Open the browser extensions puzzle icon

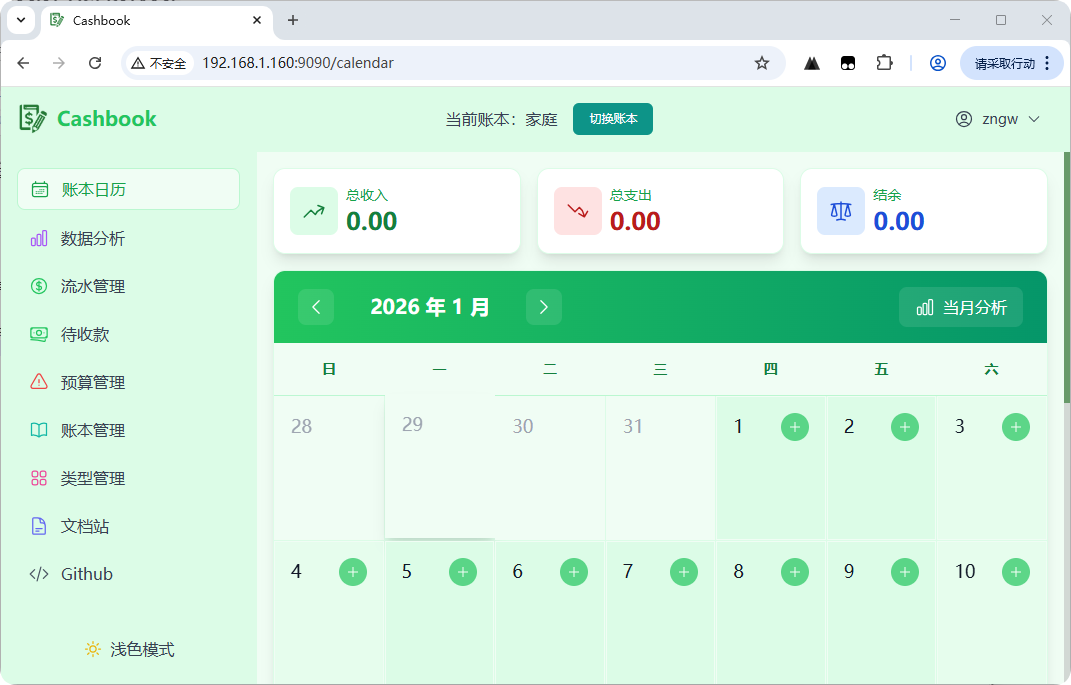pyautogui.click(x=884, y=63)
